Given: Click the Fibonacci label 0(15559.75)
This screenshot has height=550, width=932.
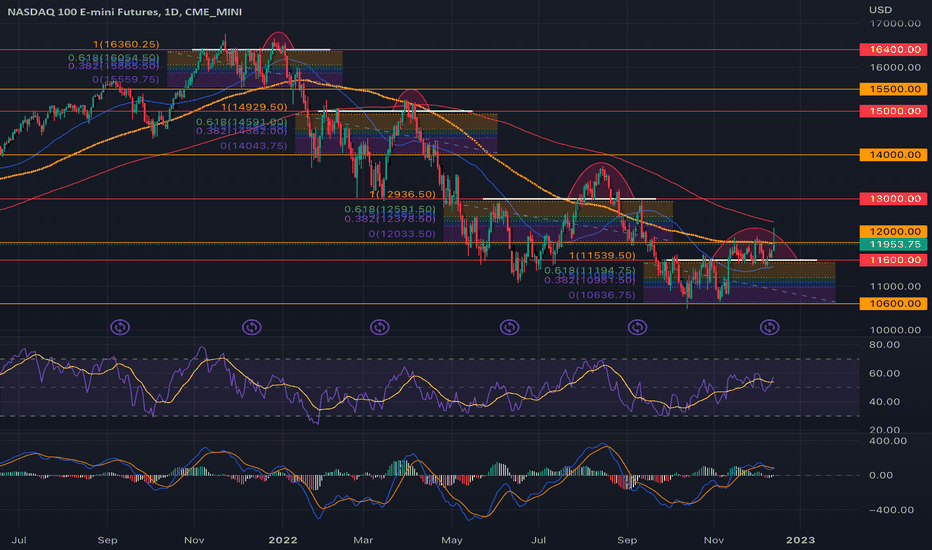Looking at the screenshot, I should 126,79.
